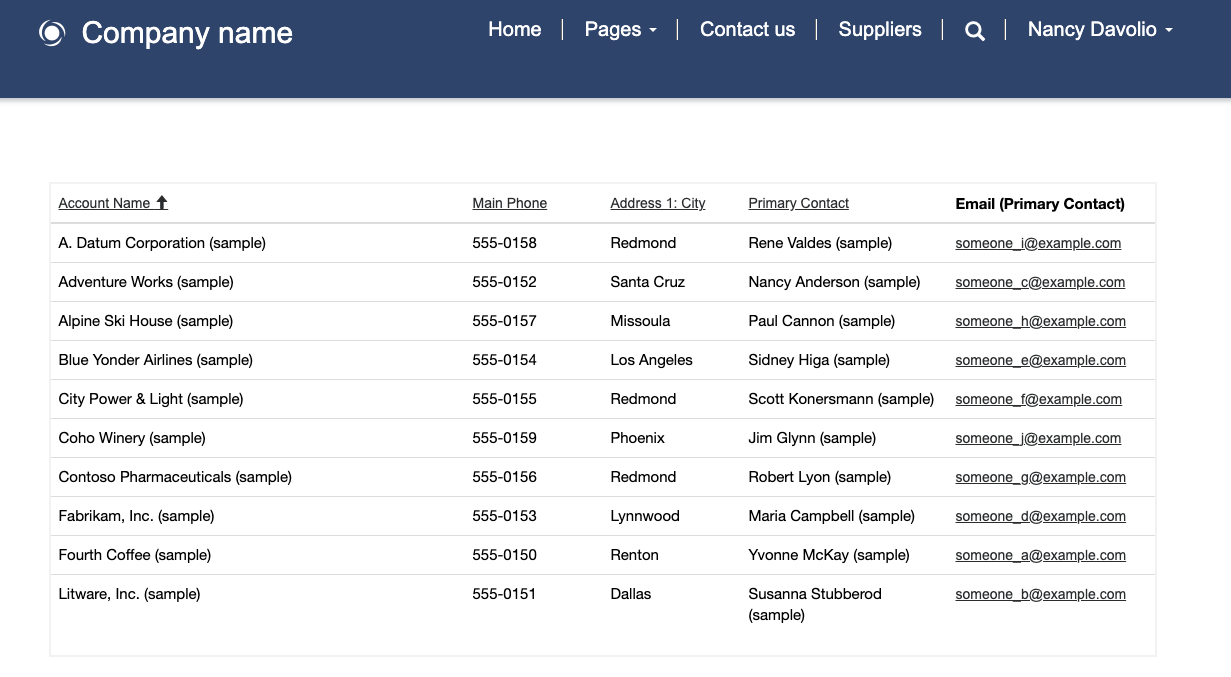Click someone_b@example.com link for Litware, Inc.
The height and width of the screenshot is (677, 1231).
[x=1040, y=594]
